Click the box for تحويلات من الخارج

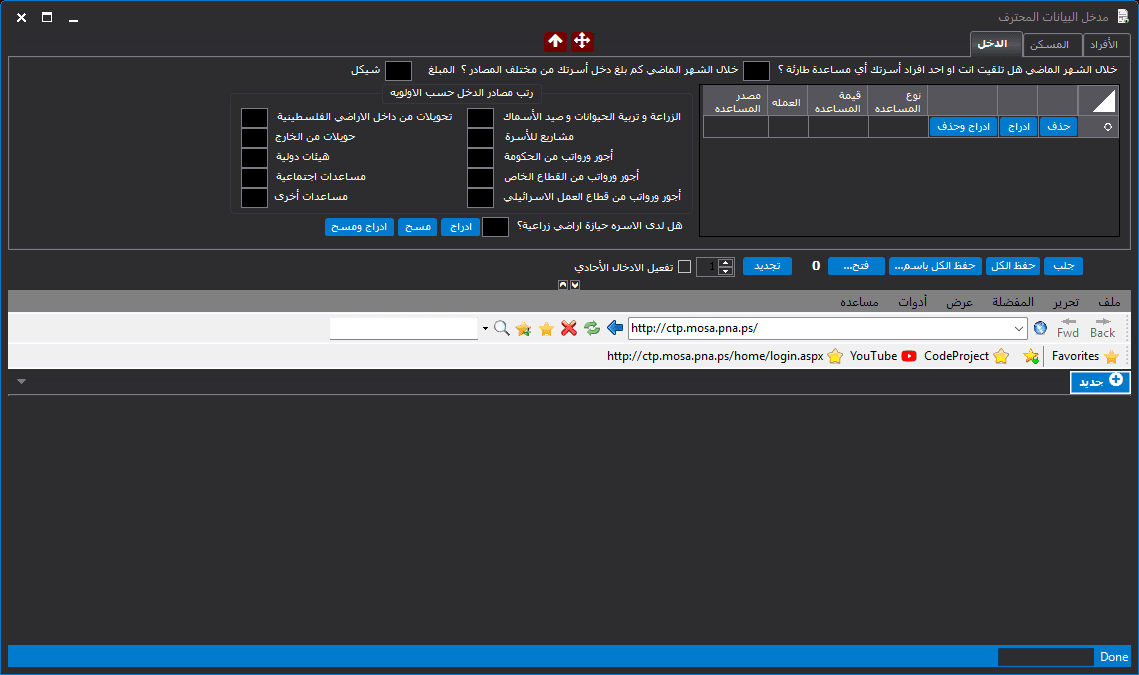tap(254, 137)
